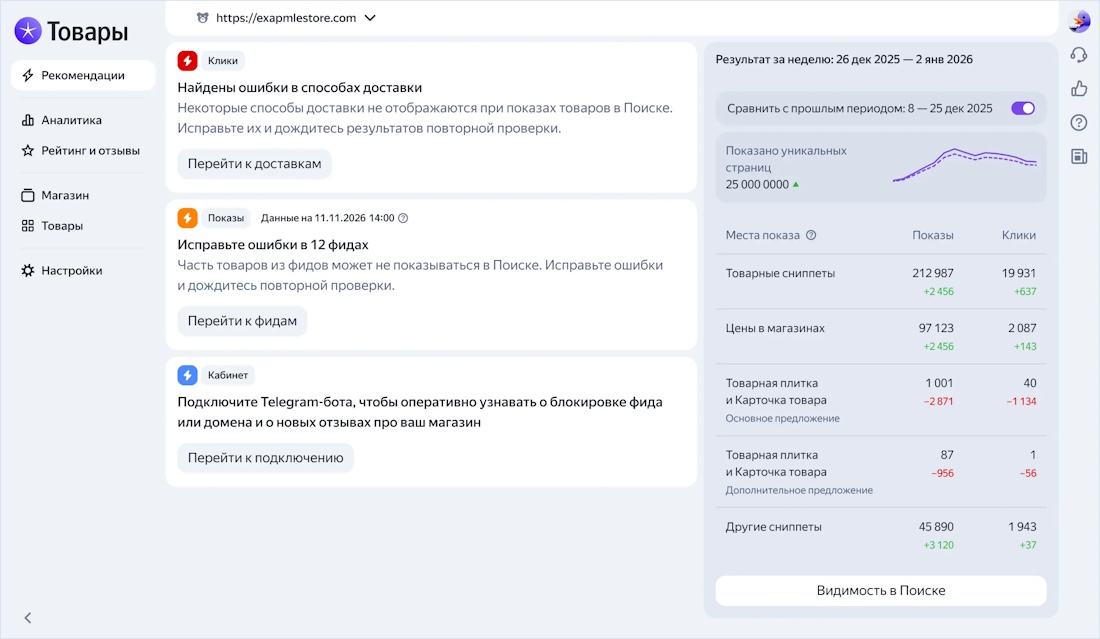Collapse the sidebar with the chevron arrow
Screen dimensions: 1100x639
(27, 618)
